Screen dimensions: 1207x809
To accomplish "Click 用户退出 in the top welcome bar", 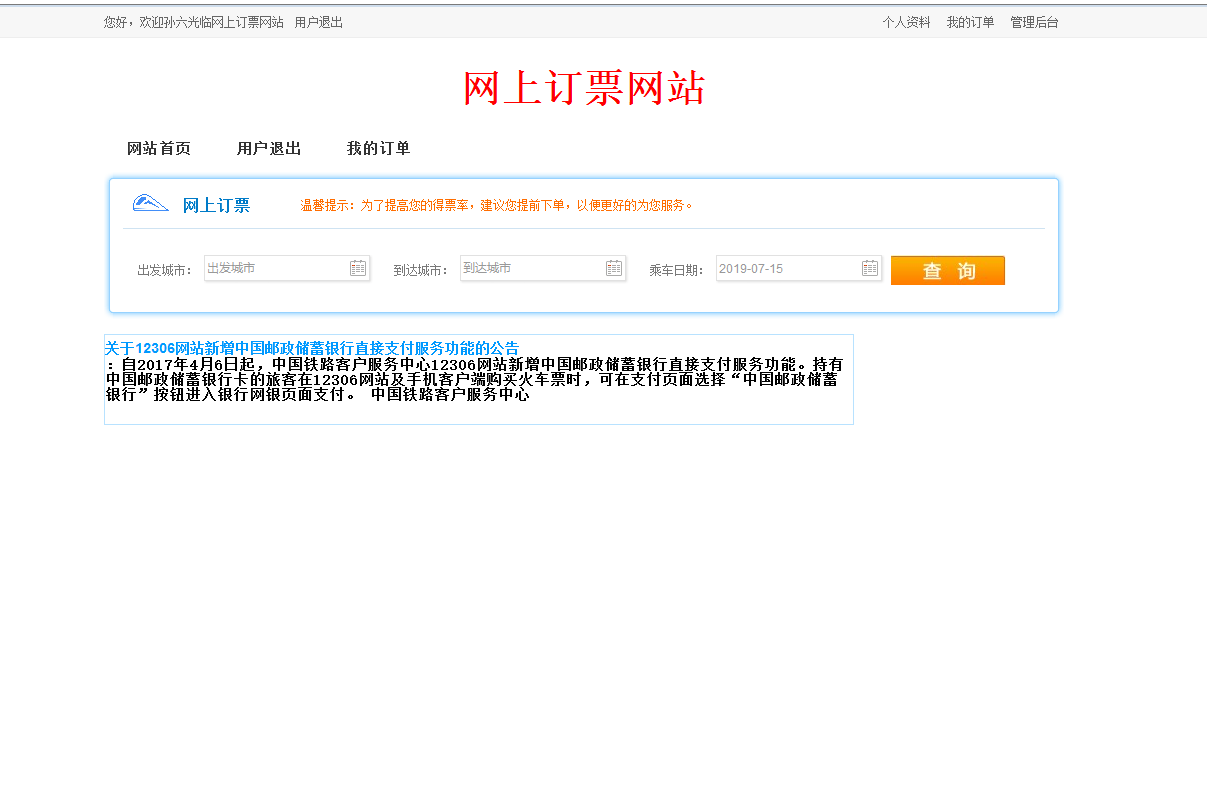I will point(318,21).
